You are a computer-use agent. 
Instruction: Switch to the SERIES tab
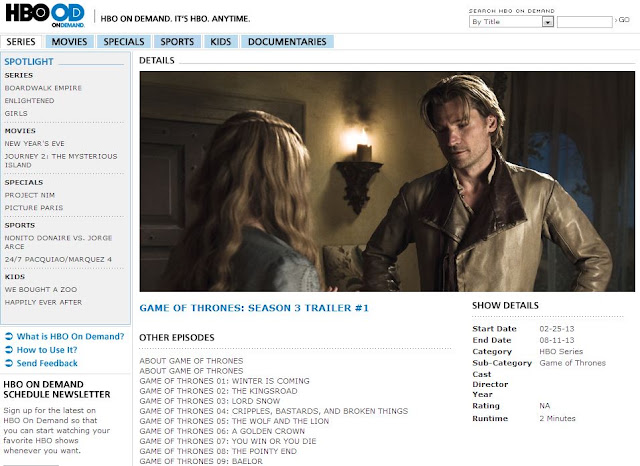[x=20, y=42]
